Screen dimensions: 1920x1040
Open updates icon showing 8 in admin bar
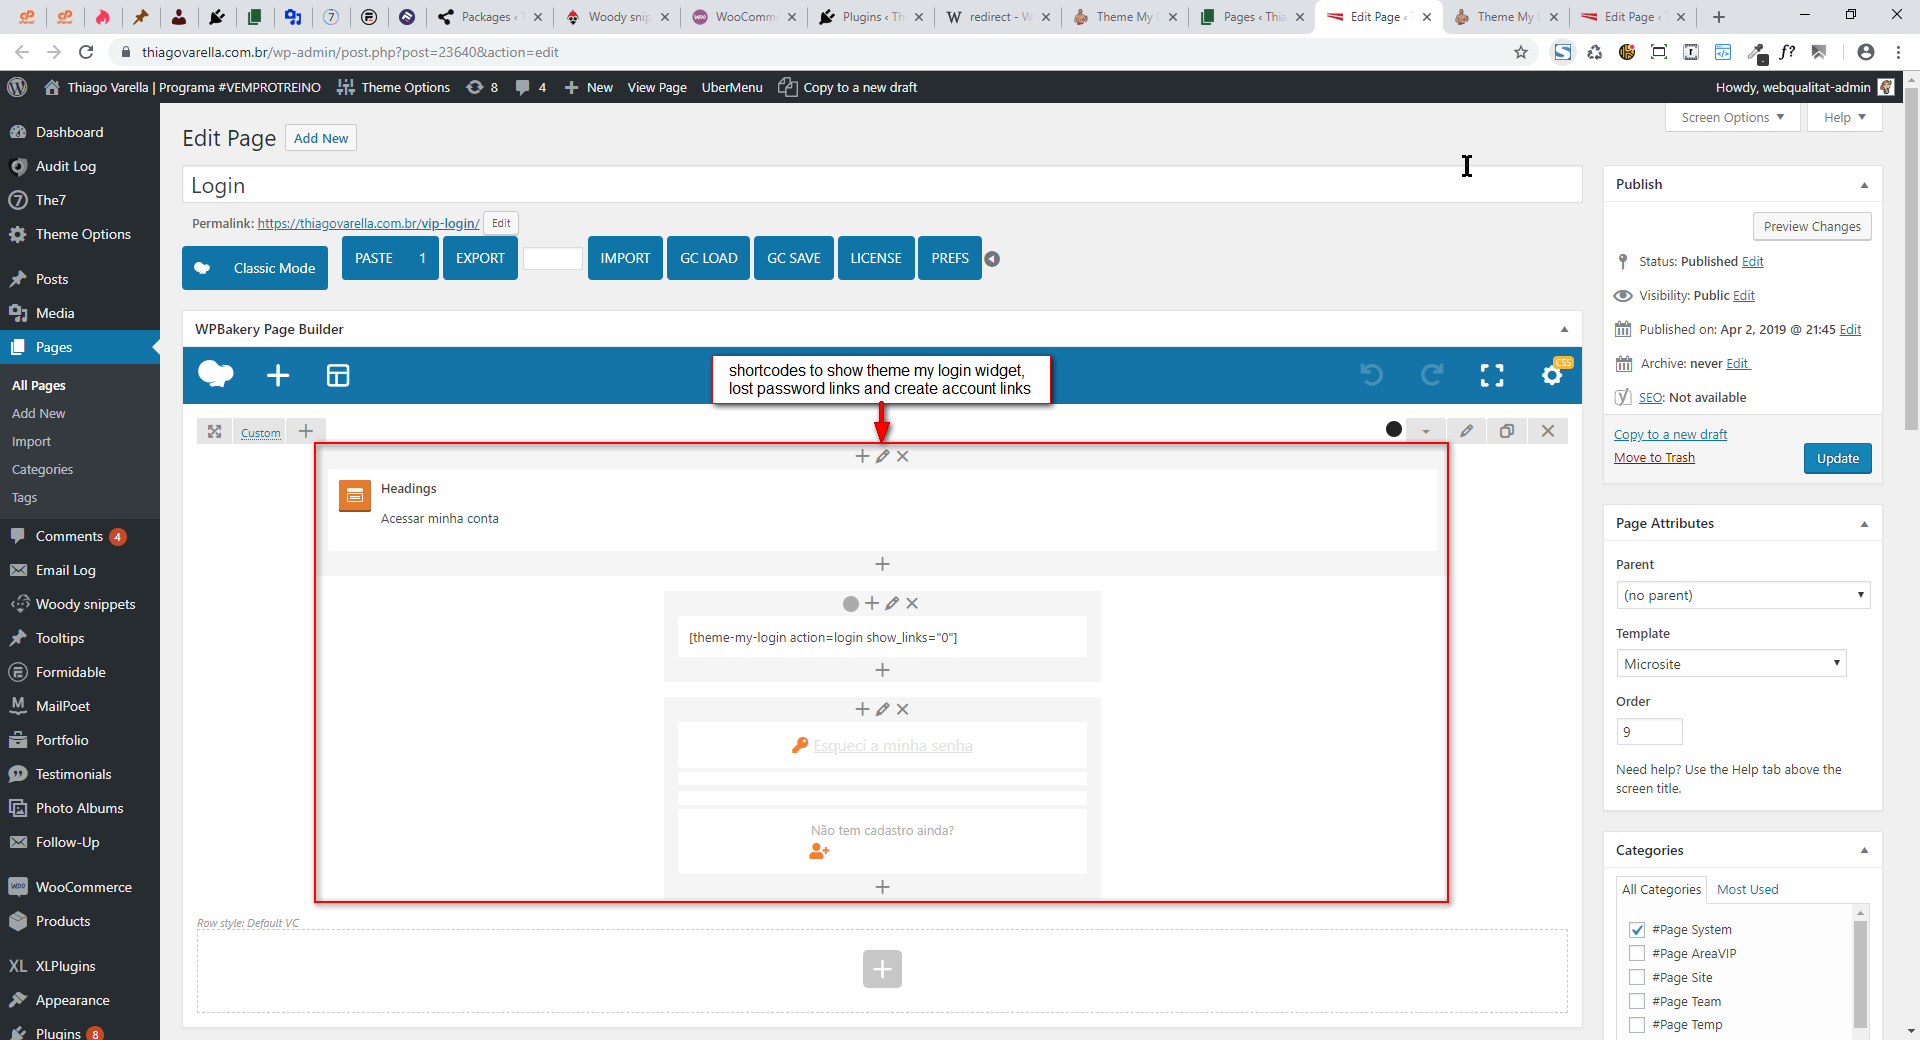482,87
